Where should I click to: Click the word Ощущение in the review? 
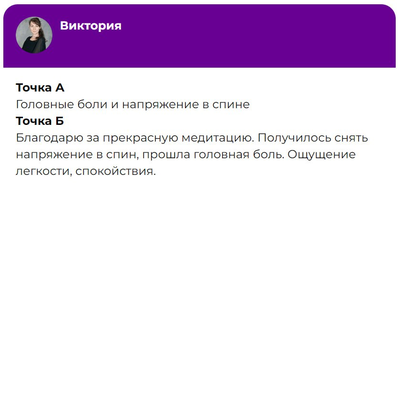click(322, 155)
